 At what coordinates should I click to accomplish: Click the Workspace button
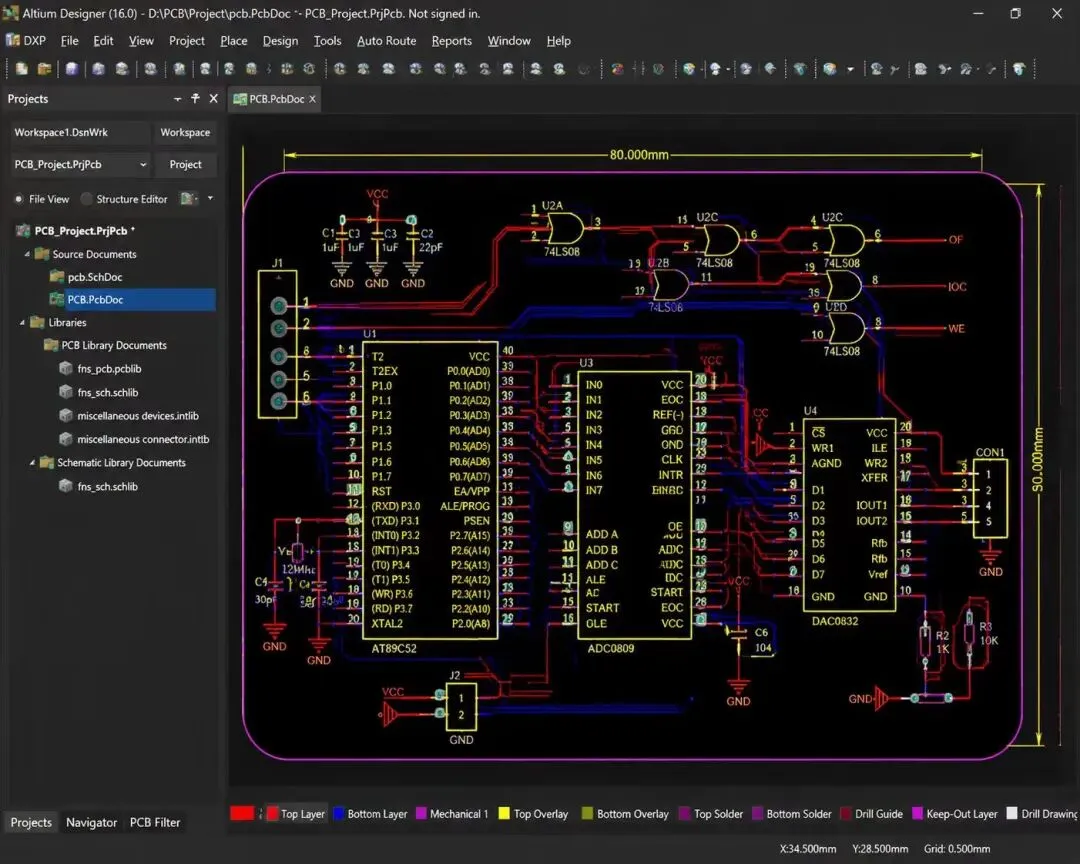[x=185, y=132]
